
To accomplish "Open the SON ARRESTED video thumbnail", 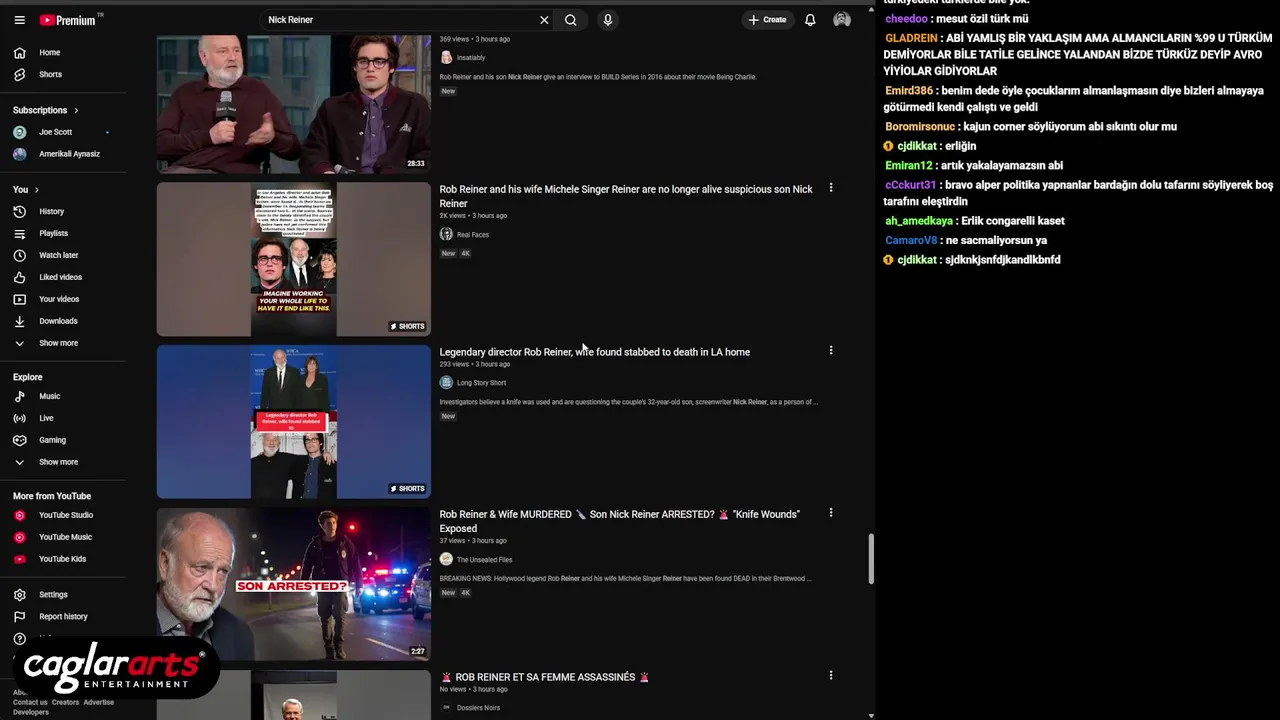I will pyautogui.click(x=293, y=584).
